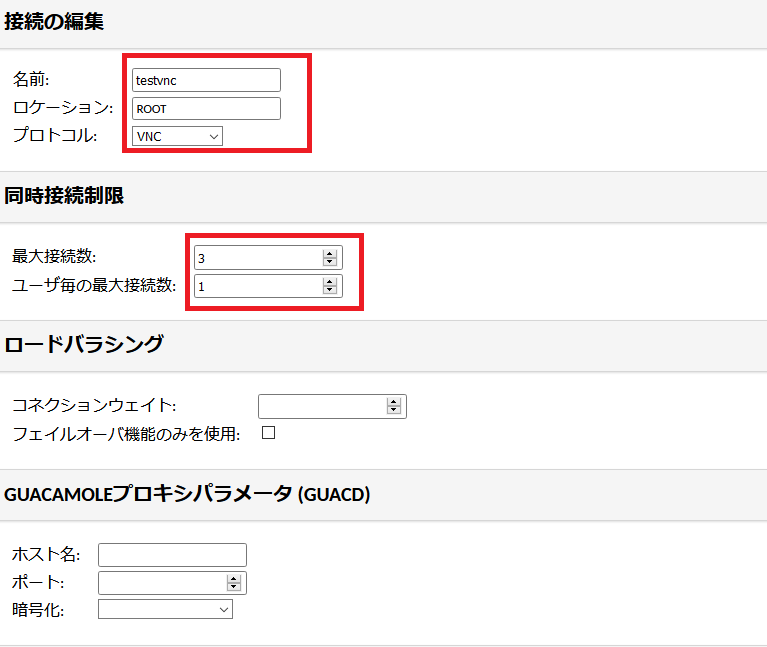Lower コネクションウェイト using the down arrow
Screen dimensions: 767x647
pyautogui.click(x=394, y=410)
